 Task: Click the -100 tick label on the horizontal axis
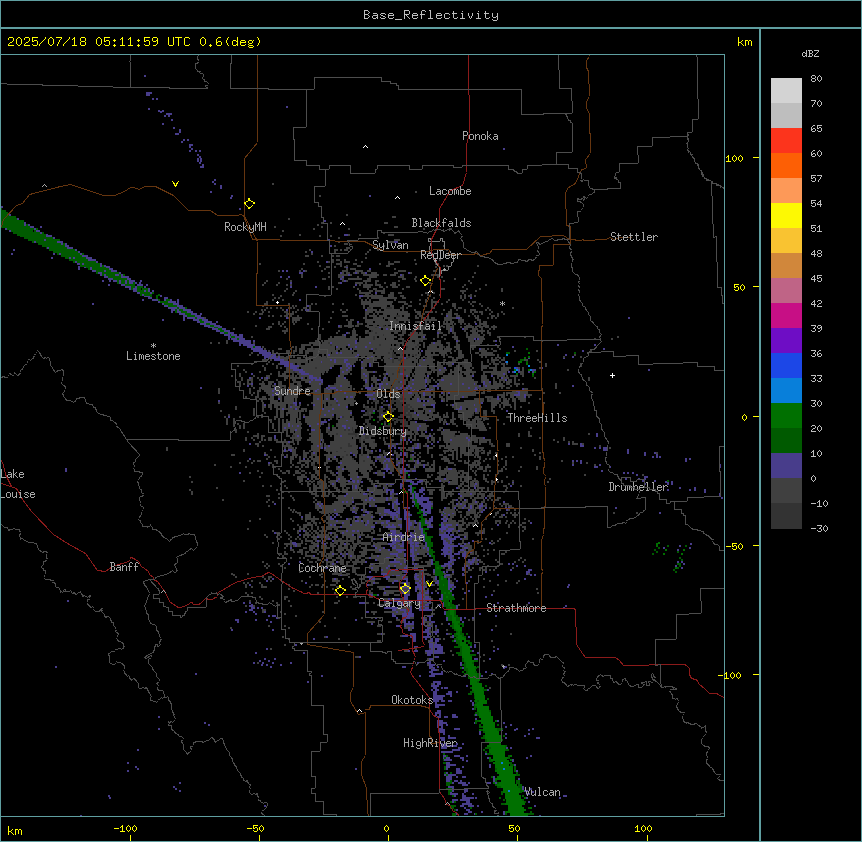[x=125, y=828]
